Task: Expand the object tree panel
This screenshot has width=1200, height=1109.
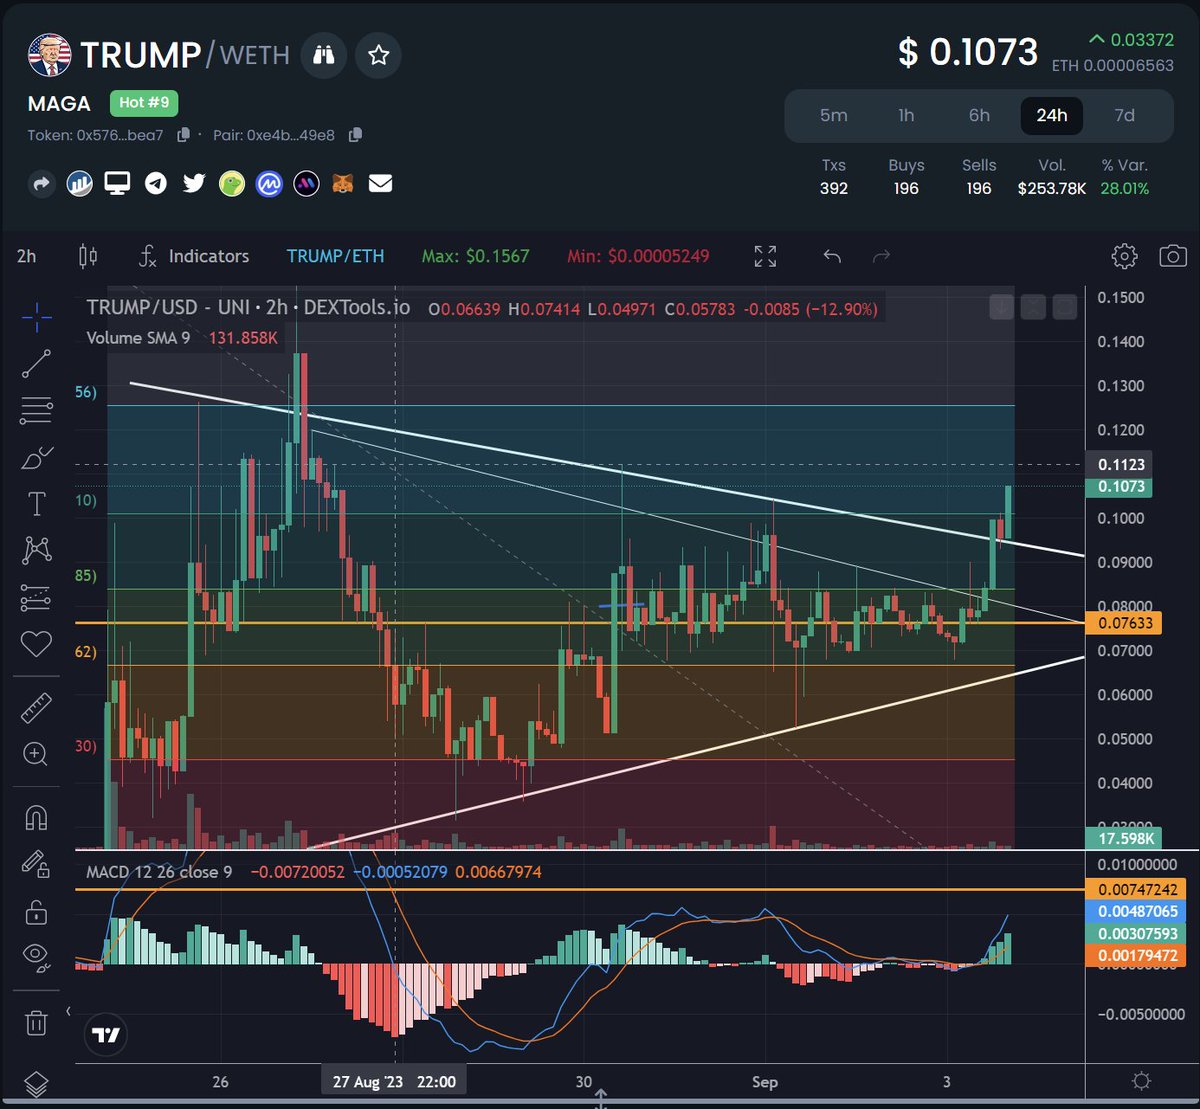Action: (x=36, y=1083)
